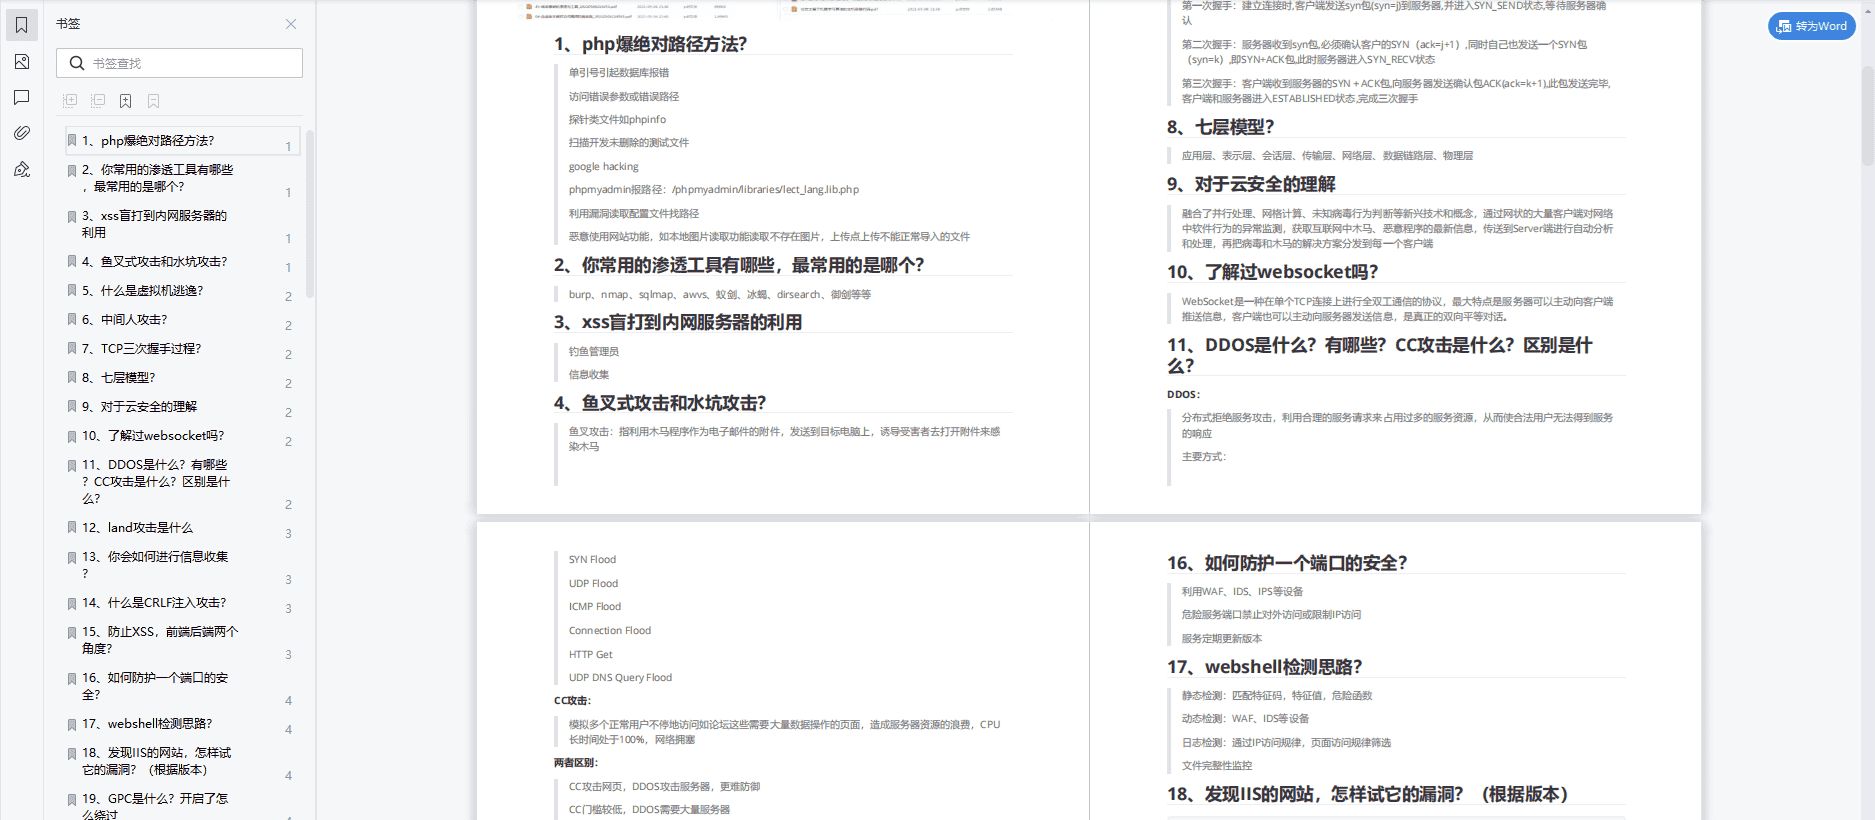Viewport: 1875px width, 820px height.
Task: Click heading 2、你常用的渗透工具有哪些 in document
Action: point(739,265)
